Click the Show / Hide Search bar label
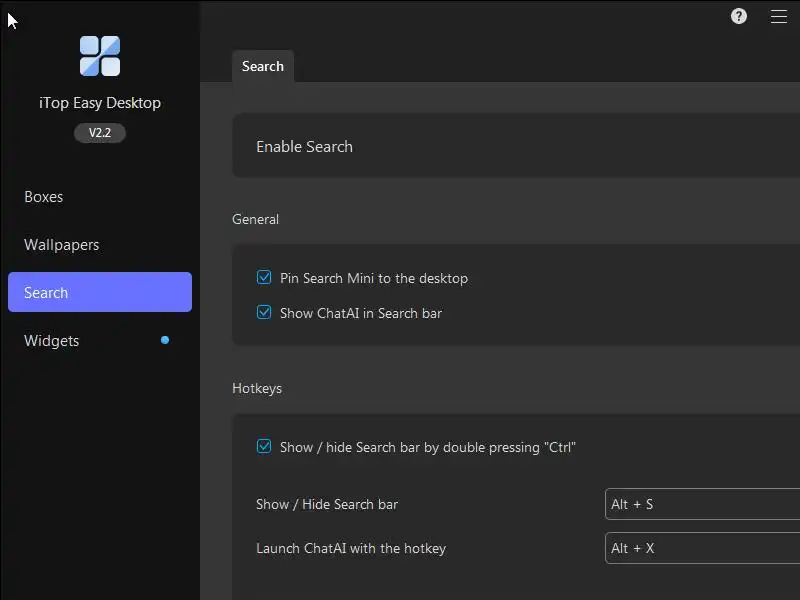Image resolution: width=800 pixels, height=600 pixels. coord(327,504)
